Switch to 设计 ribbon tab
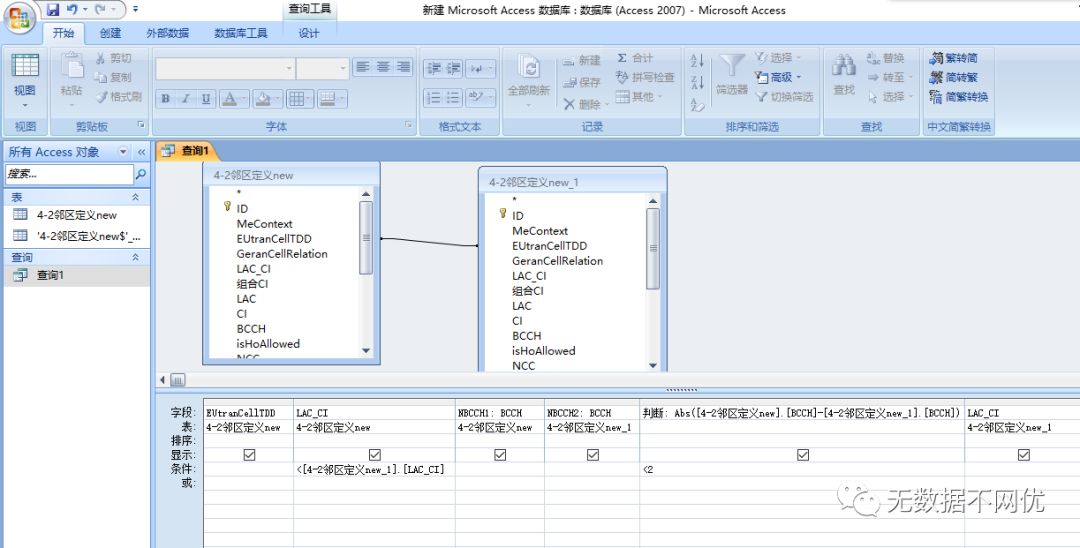Screen dimensions: 1080x548 coord(309,32)
